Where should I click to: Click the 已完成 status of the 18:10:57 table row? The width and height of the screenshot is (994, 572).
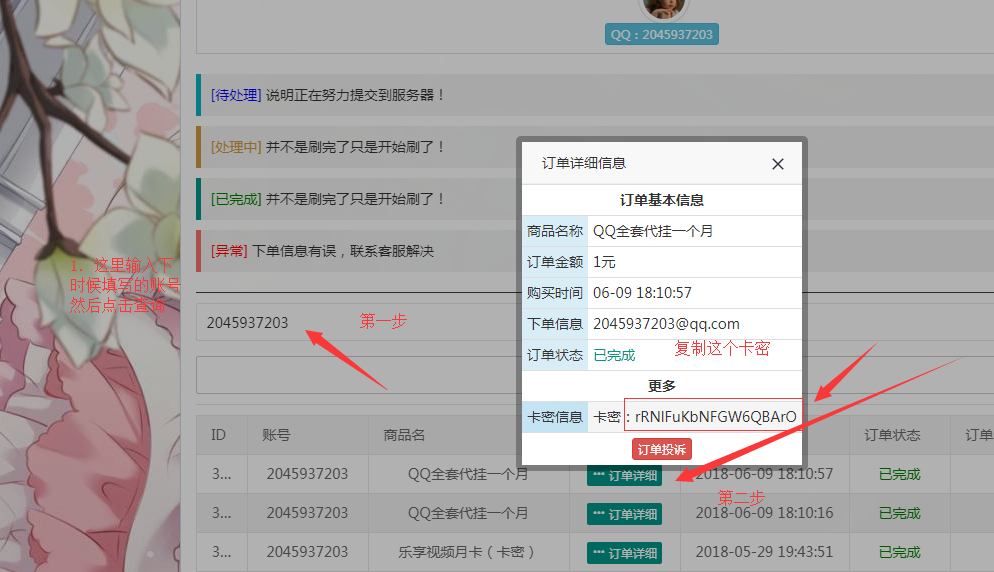[x=900, y=474]
